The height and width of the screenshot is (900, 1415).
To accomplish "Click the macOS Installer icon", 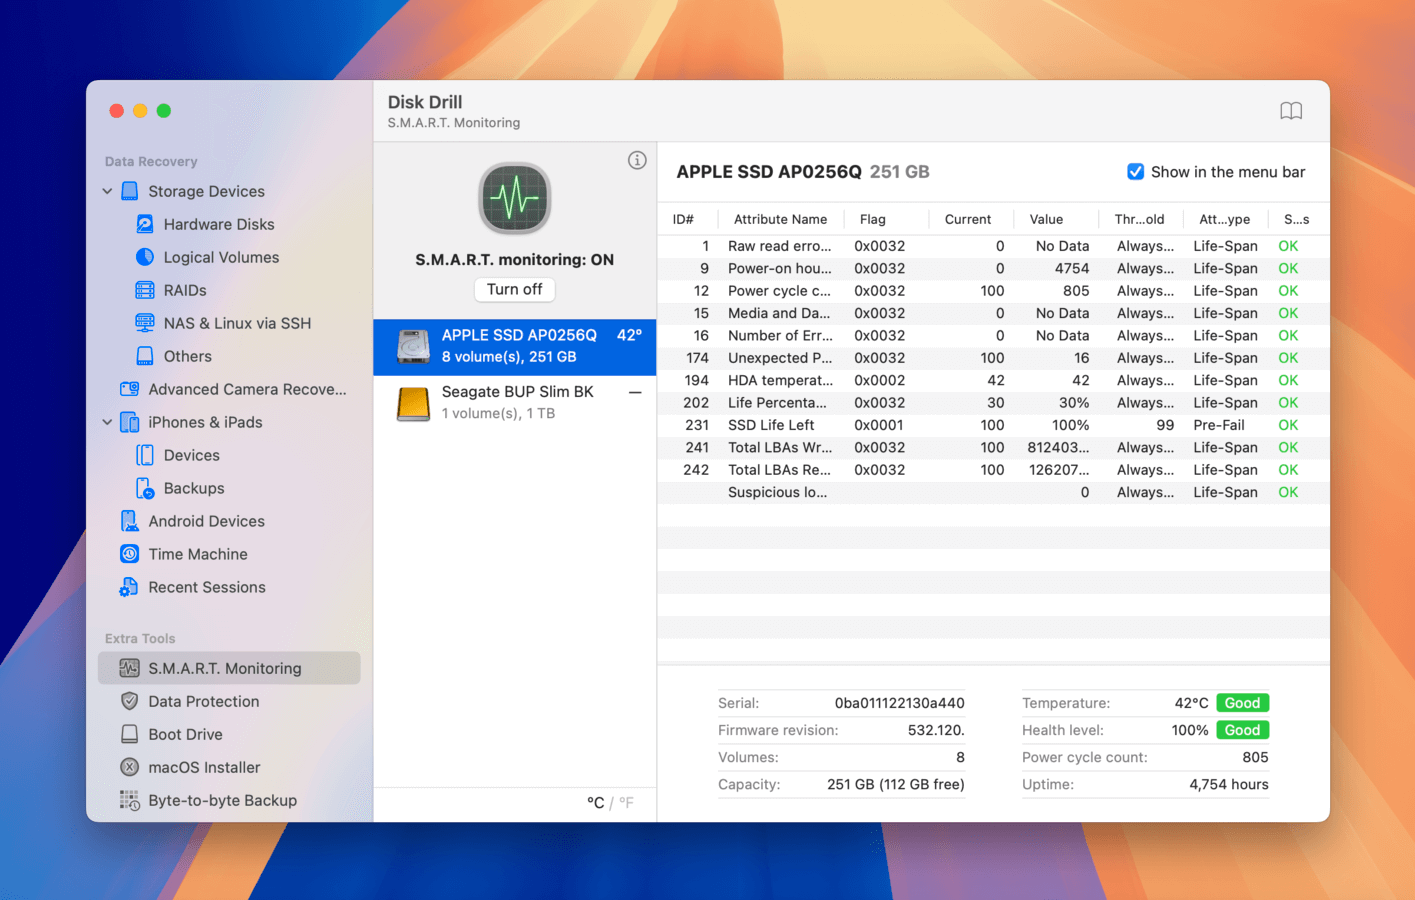I will [130, 767].
